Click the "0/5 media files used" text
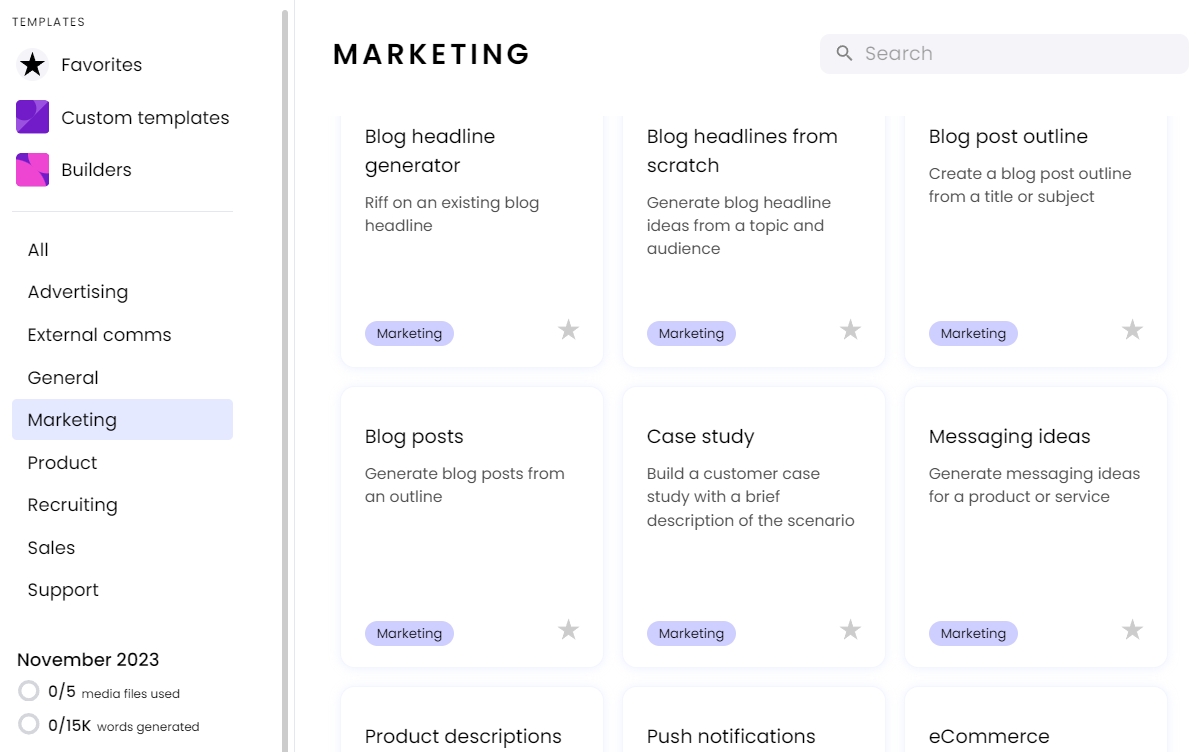 114,692
